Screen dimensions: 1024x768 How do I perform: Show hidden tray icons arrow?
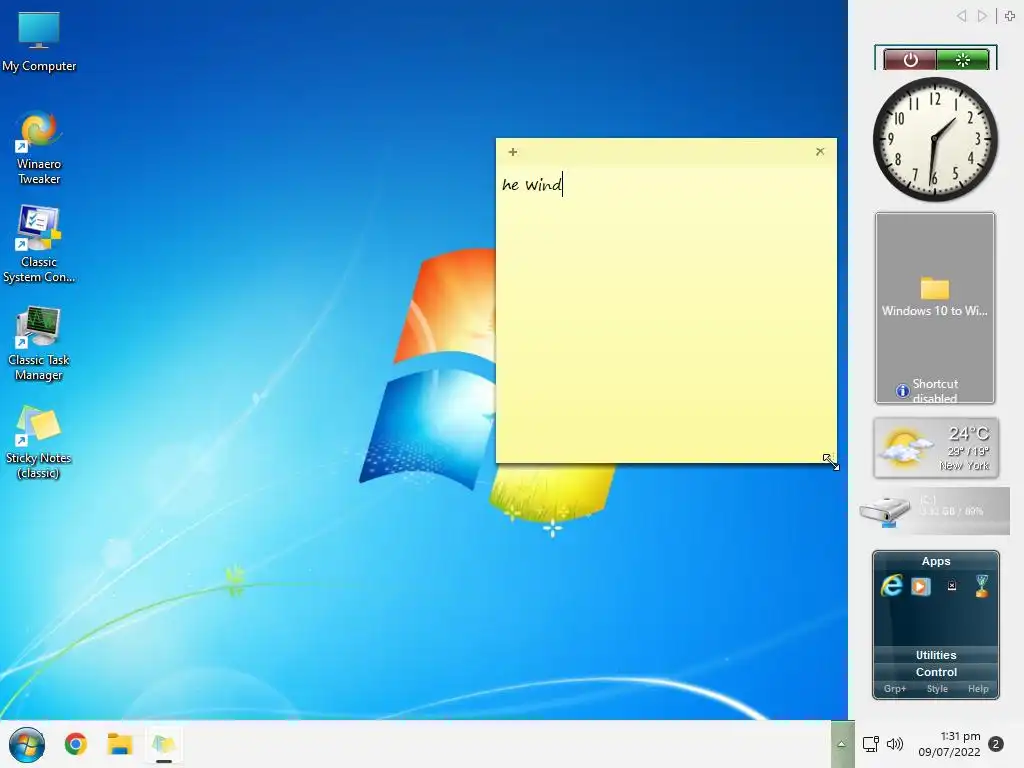[x=842, y=744]
